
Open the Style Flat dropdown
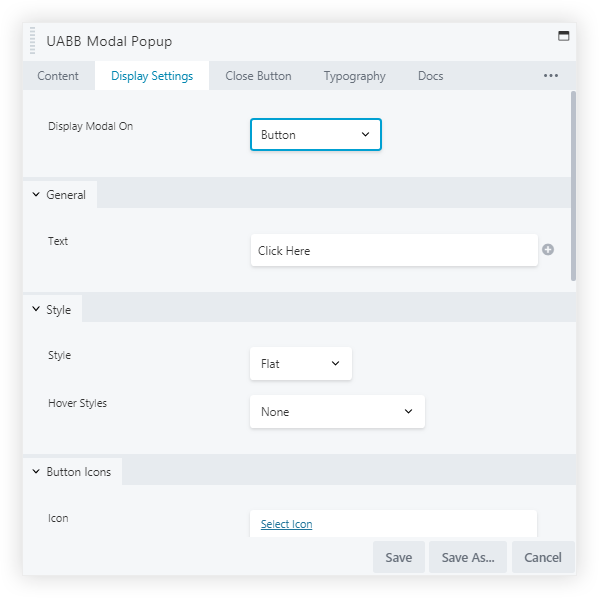[301, 363]
